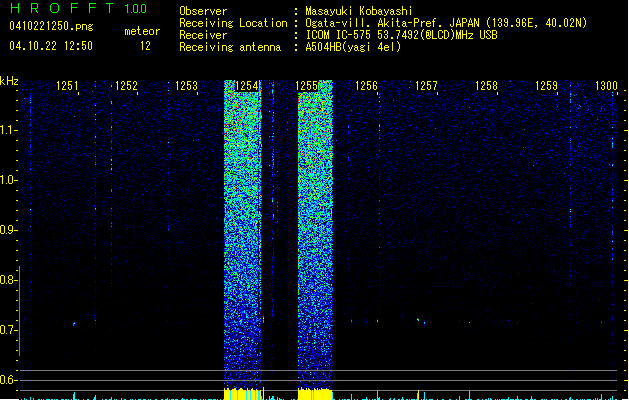Click the 1259 time marker
This screenshot has width=629, height=400.
pos(546,86)
